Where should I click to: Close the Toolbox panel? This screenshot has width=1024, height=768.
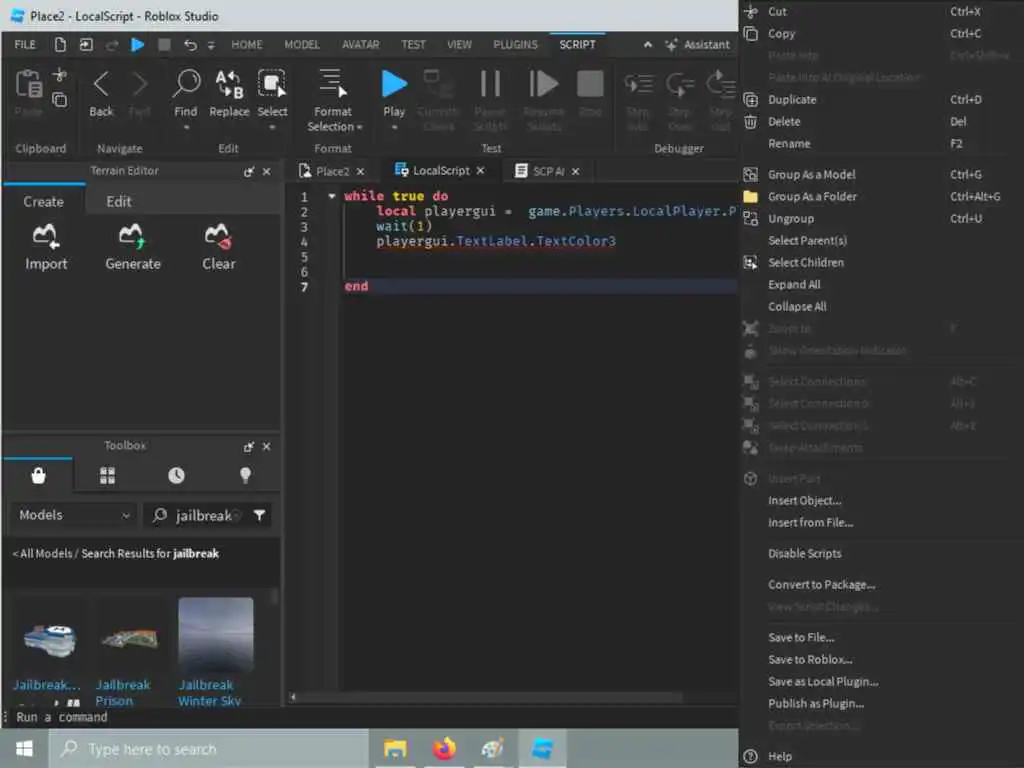266,447
